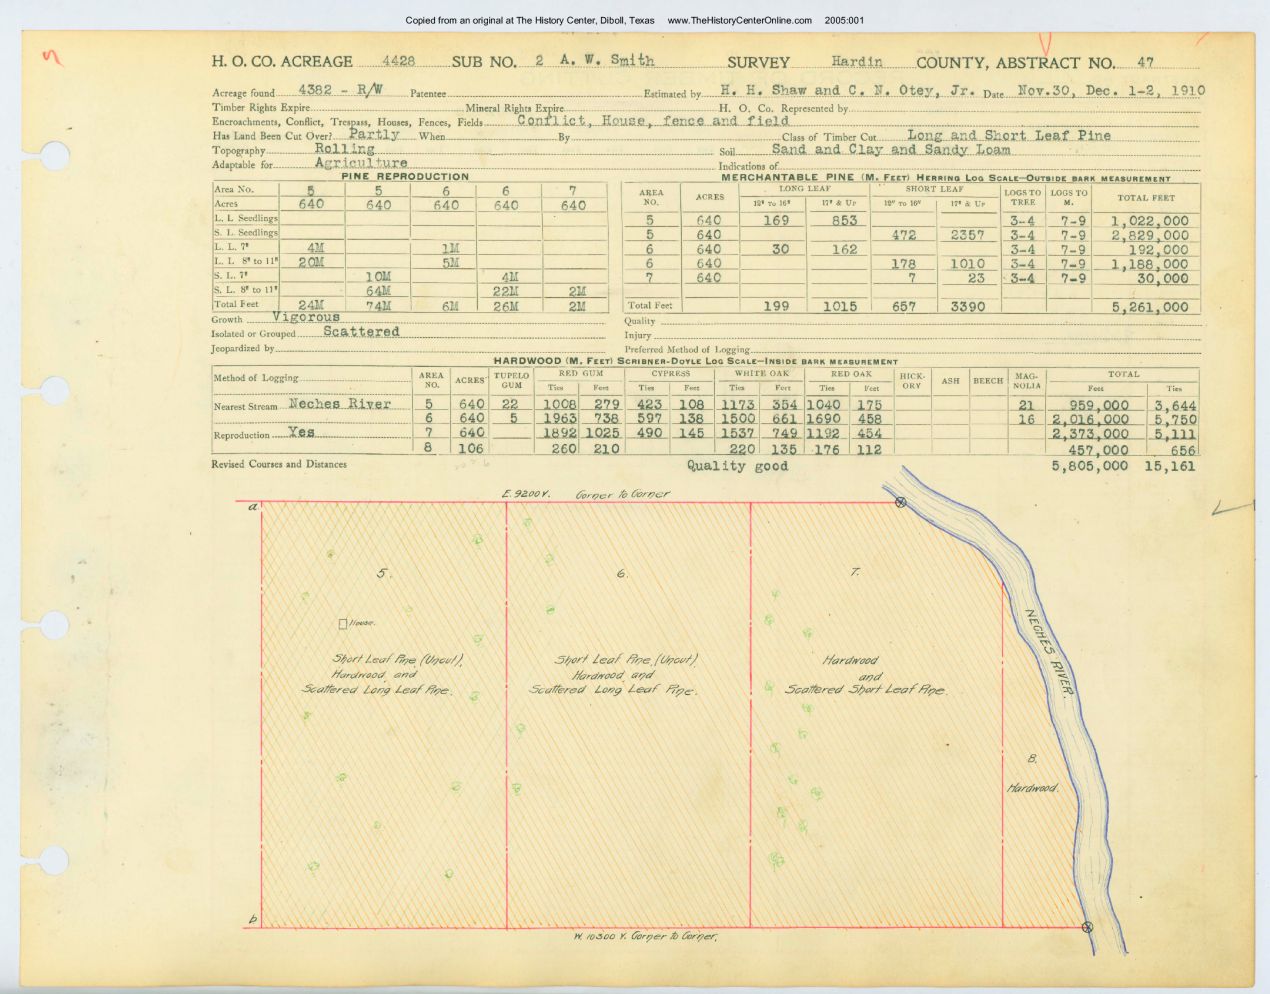Click the HARDWOOD (M. FEET) Scribner-Doyle heading
Screen dimensions: 1270x994
click(695, 362)
